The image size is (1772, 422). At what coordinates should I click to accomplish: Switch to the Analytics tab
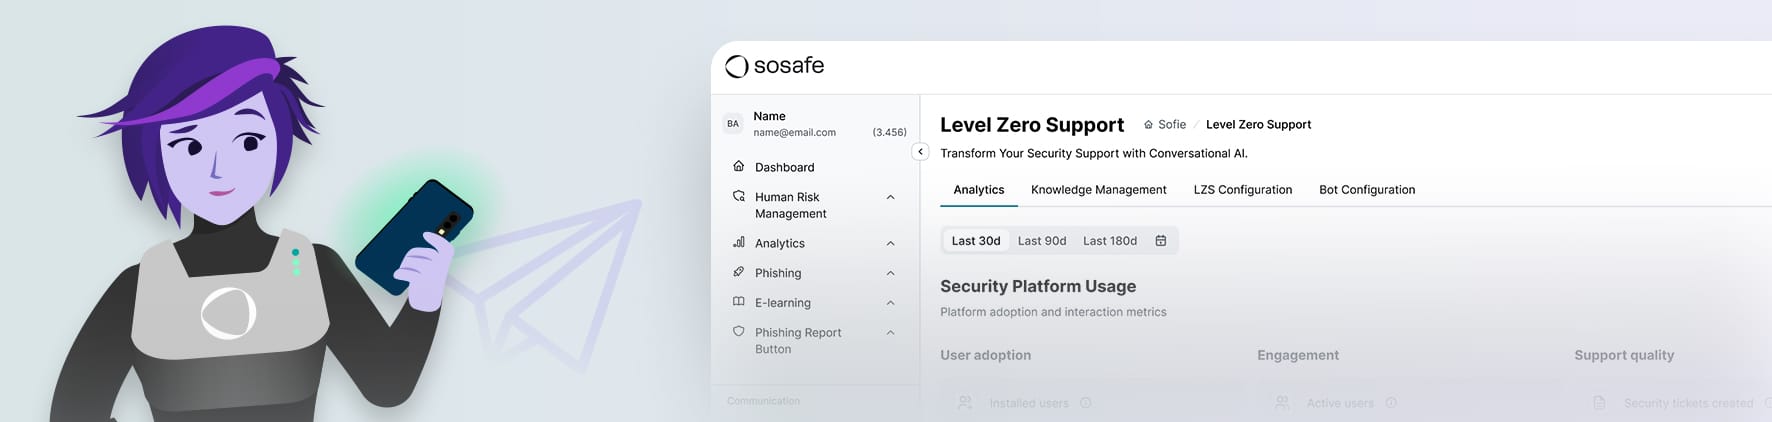(979, 190)
